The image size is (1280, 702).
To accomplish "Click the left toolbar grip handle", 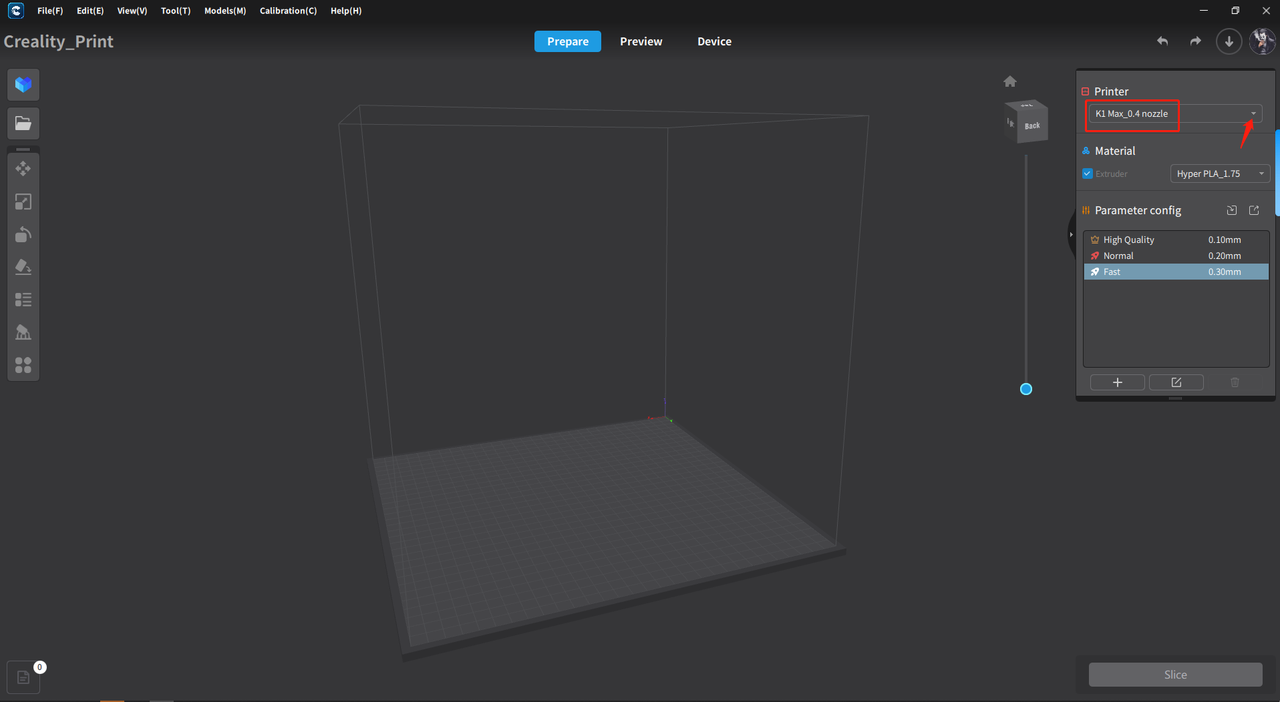I will [23, 149].
